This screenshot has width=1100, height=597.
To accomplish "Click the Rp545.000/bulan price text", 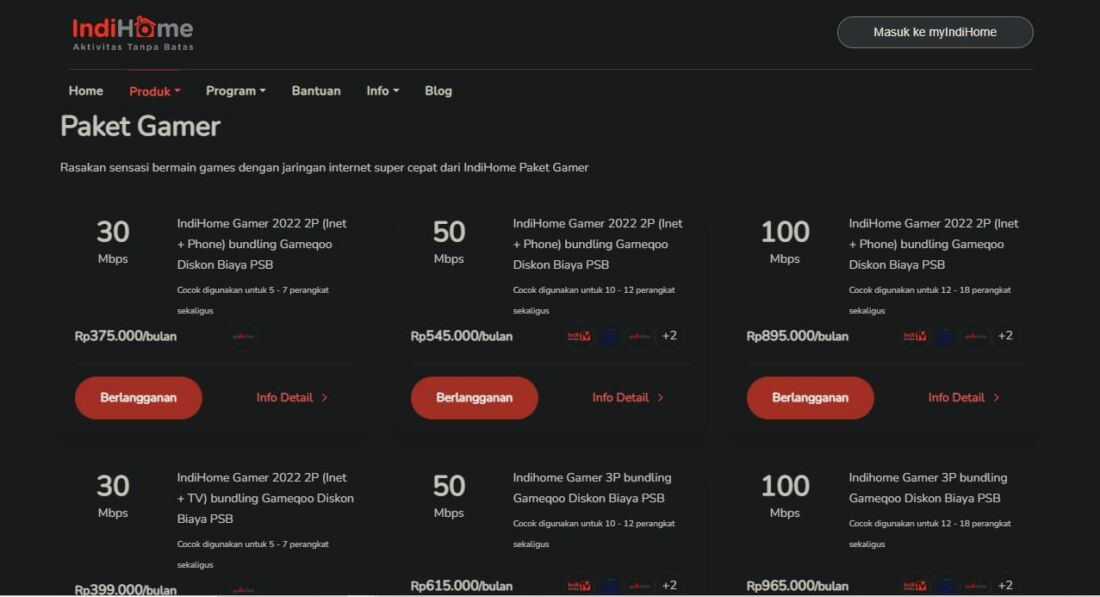I will tap(462, 337).
